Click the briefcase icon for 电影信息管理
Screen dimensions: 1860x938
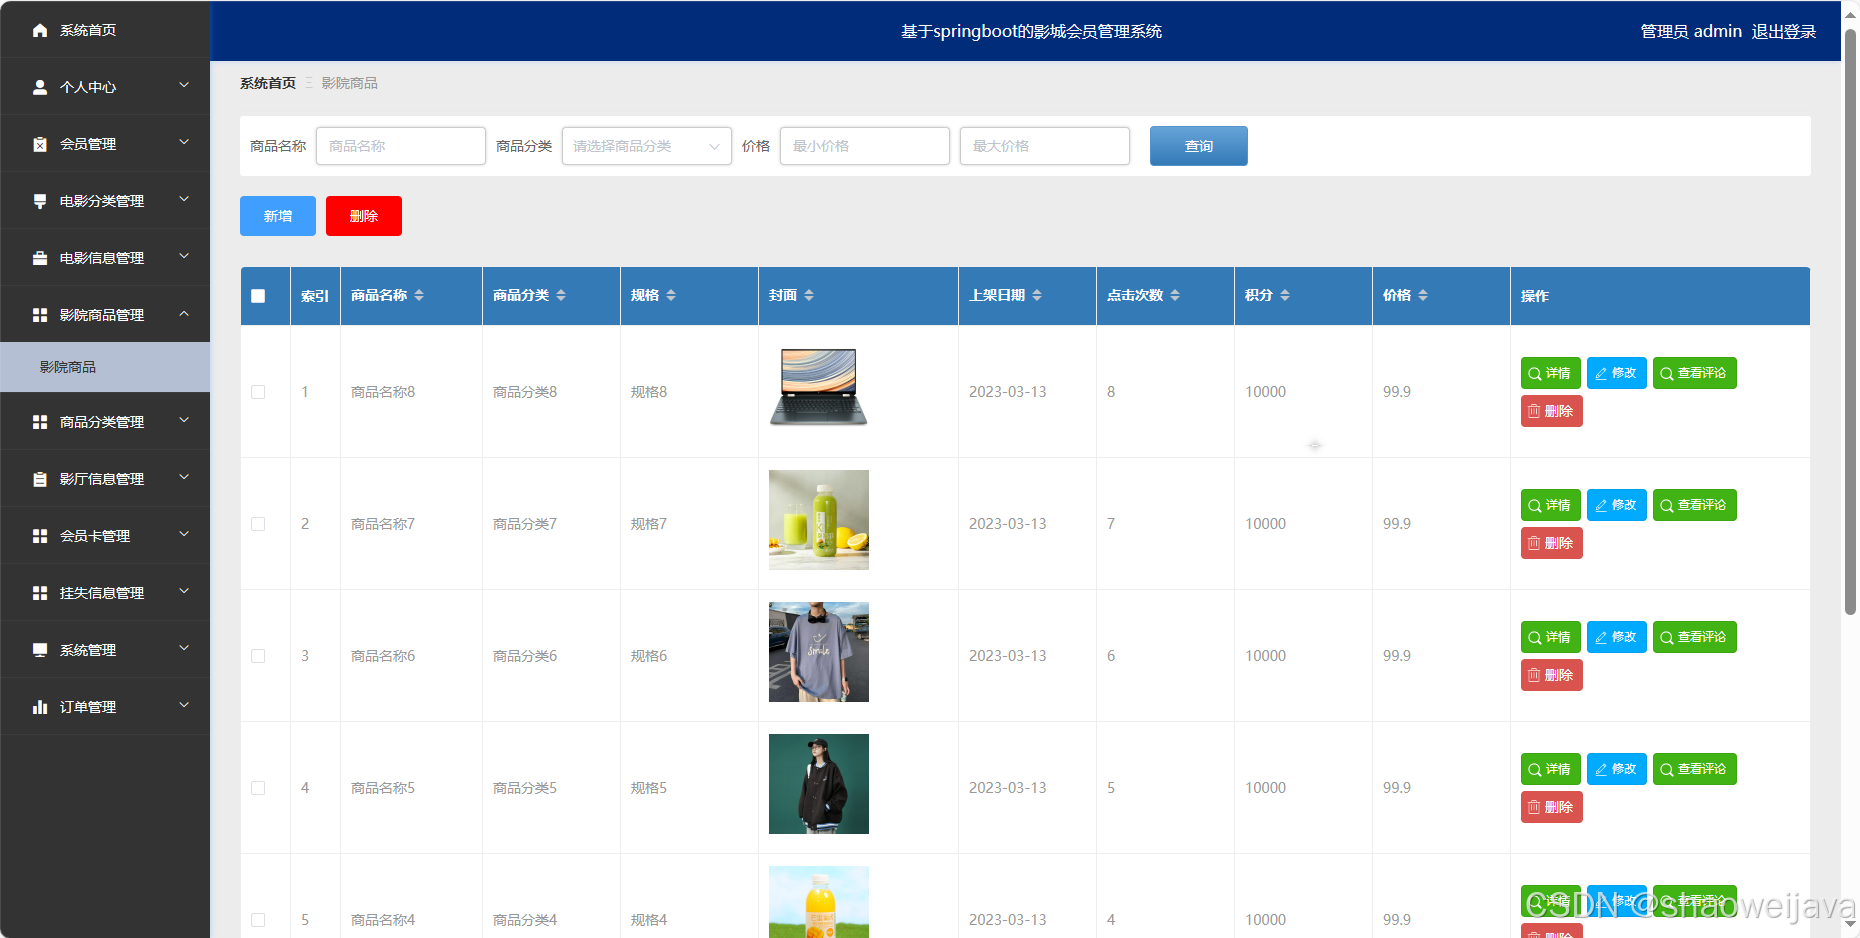[40, 258]
